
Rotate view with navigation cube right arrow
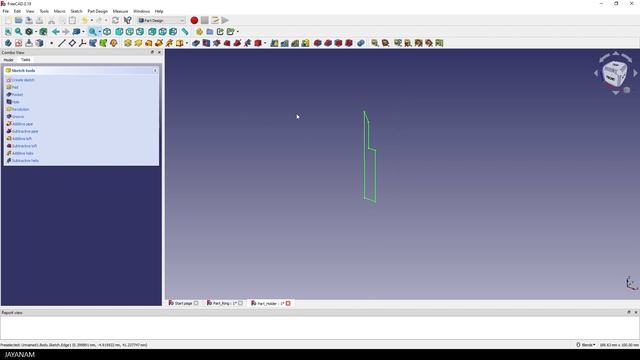(635, 73)
